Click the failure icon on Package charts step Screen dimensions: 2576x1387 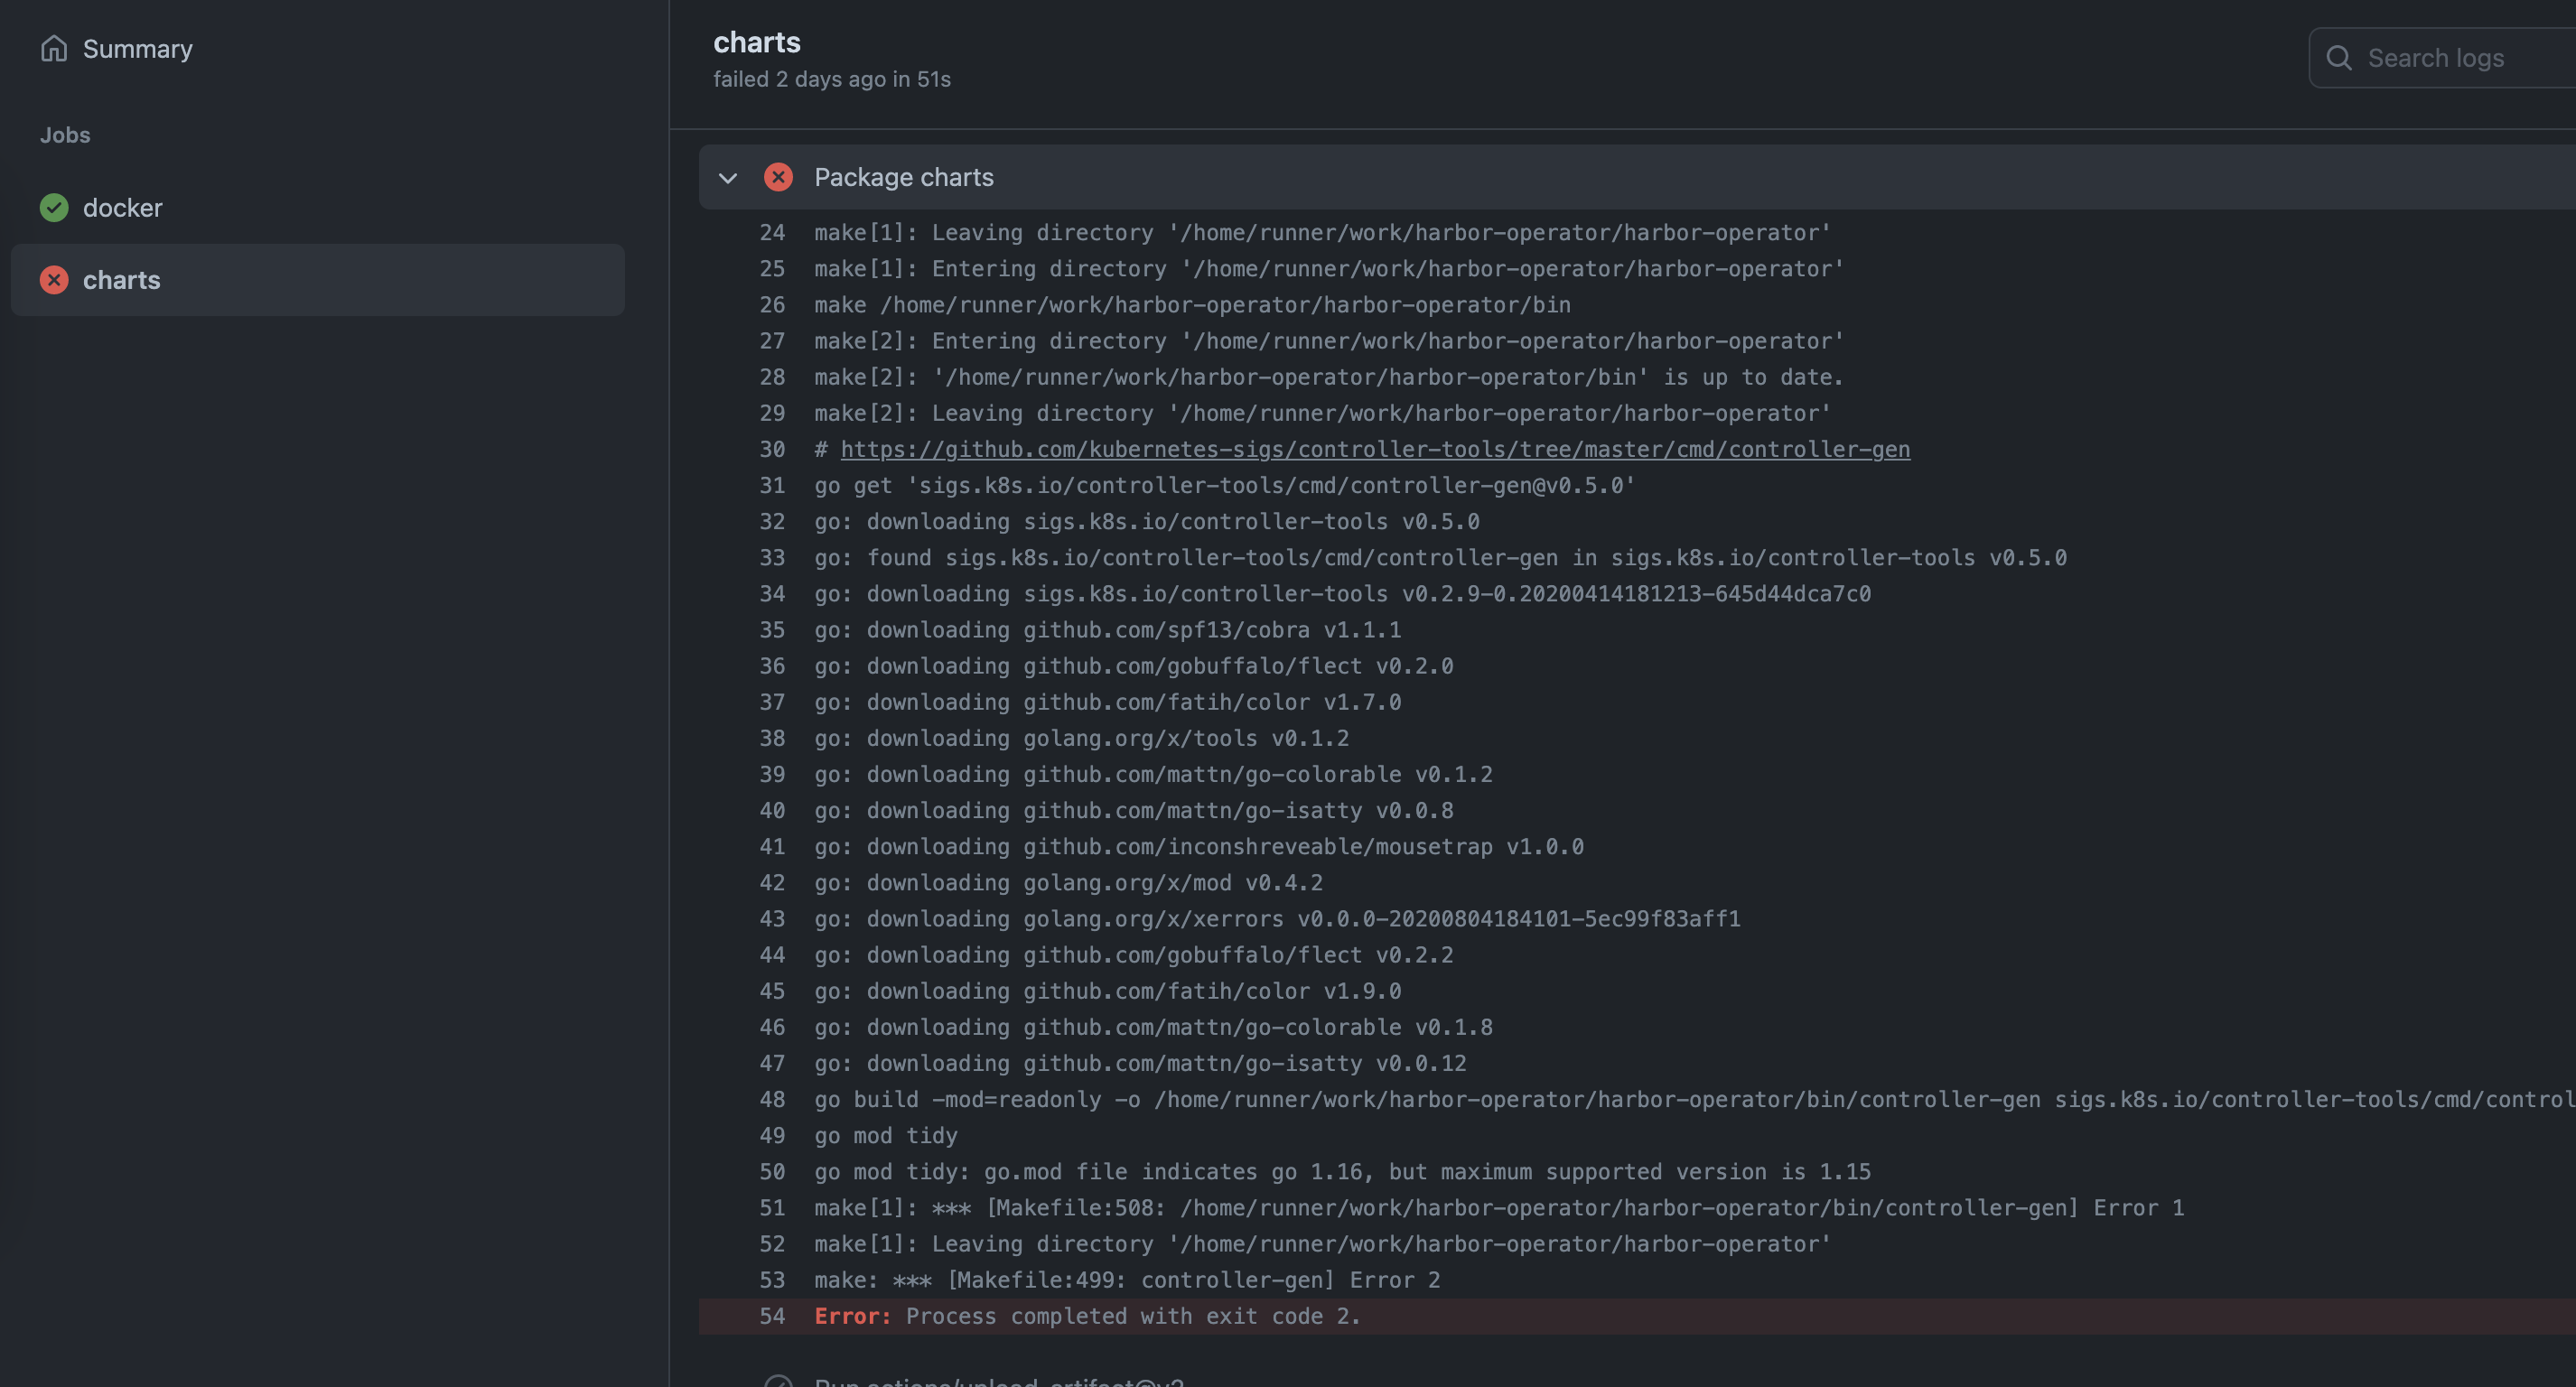(x=779, y=177)
